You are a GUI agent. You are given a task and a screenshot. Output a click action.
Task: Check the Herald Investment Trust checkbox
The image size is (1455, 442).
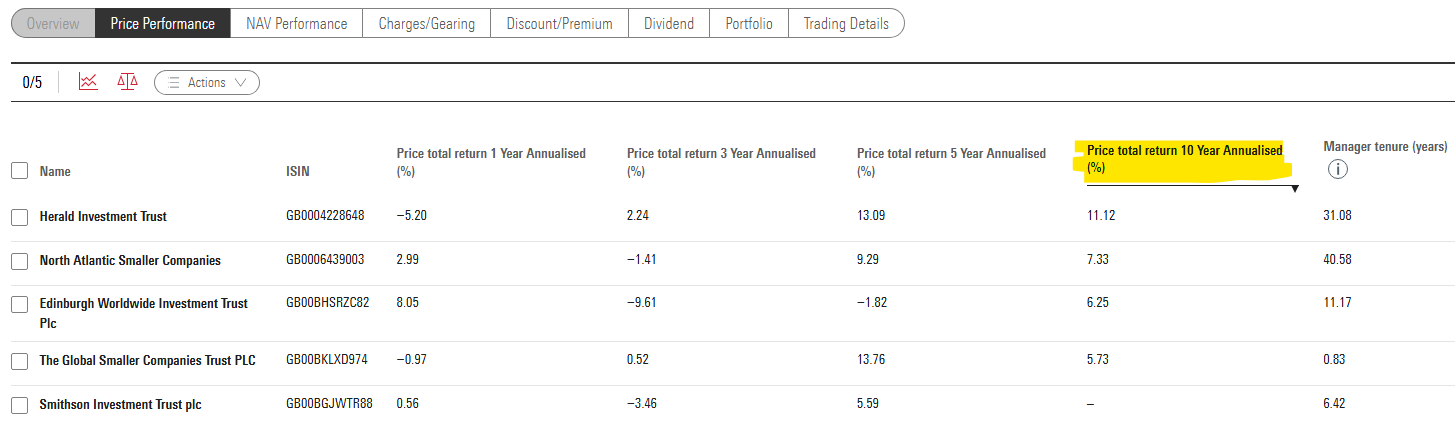(19, 217)
